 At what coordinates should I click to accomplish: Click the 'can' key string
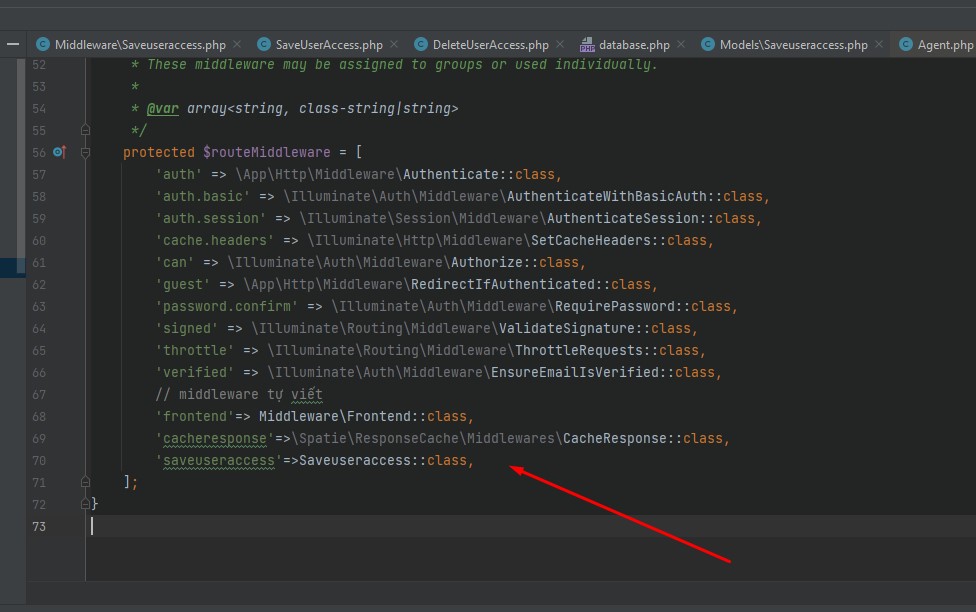(175, 263)
